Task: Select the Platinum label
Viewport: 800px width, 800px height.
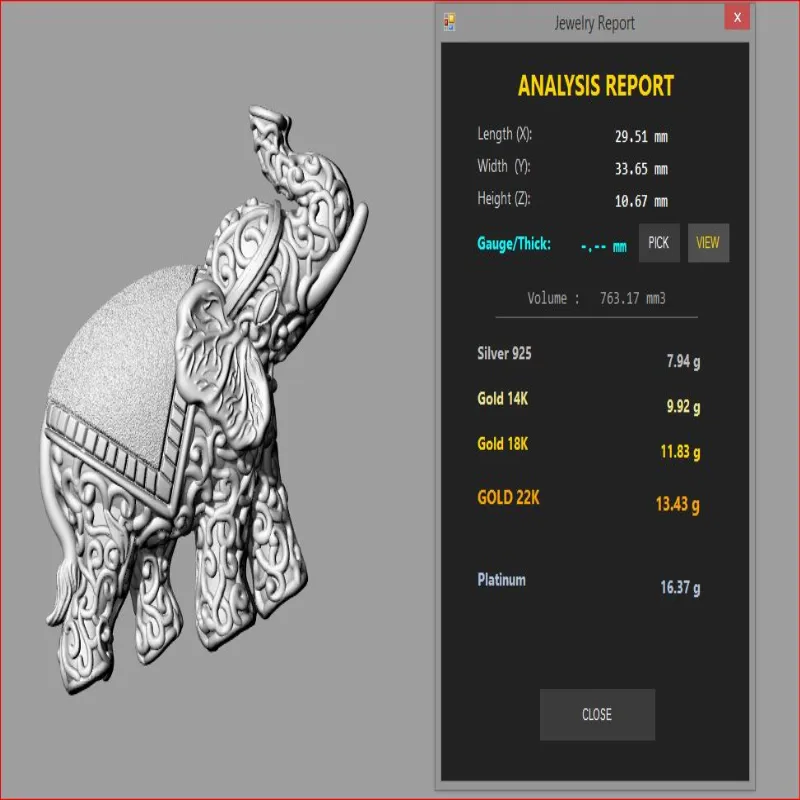Action: [501, 580]
